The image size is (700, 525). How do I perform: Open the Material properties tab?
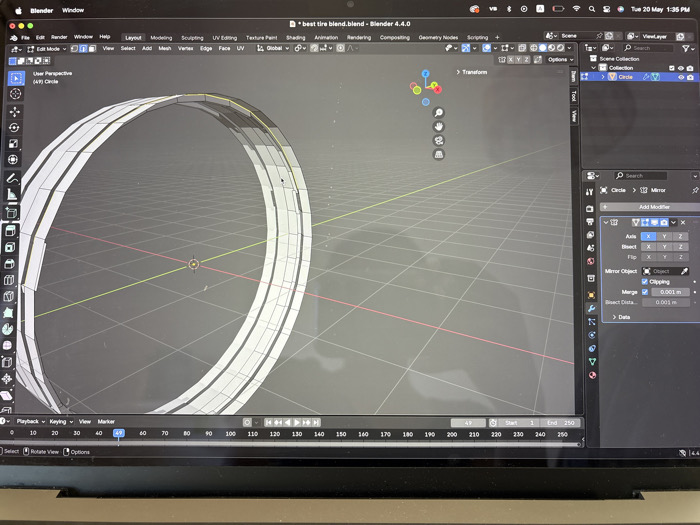592,375
